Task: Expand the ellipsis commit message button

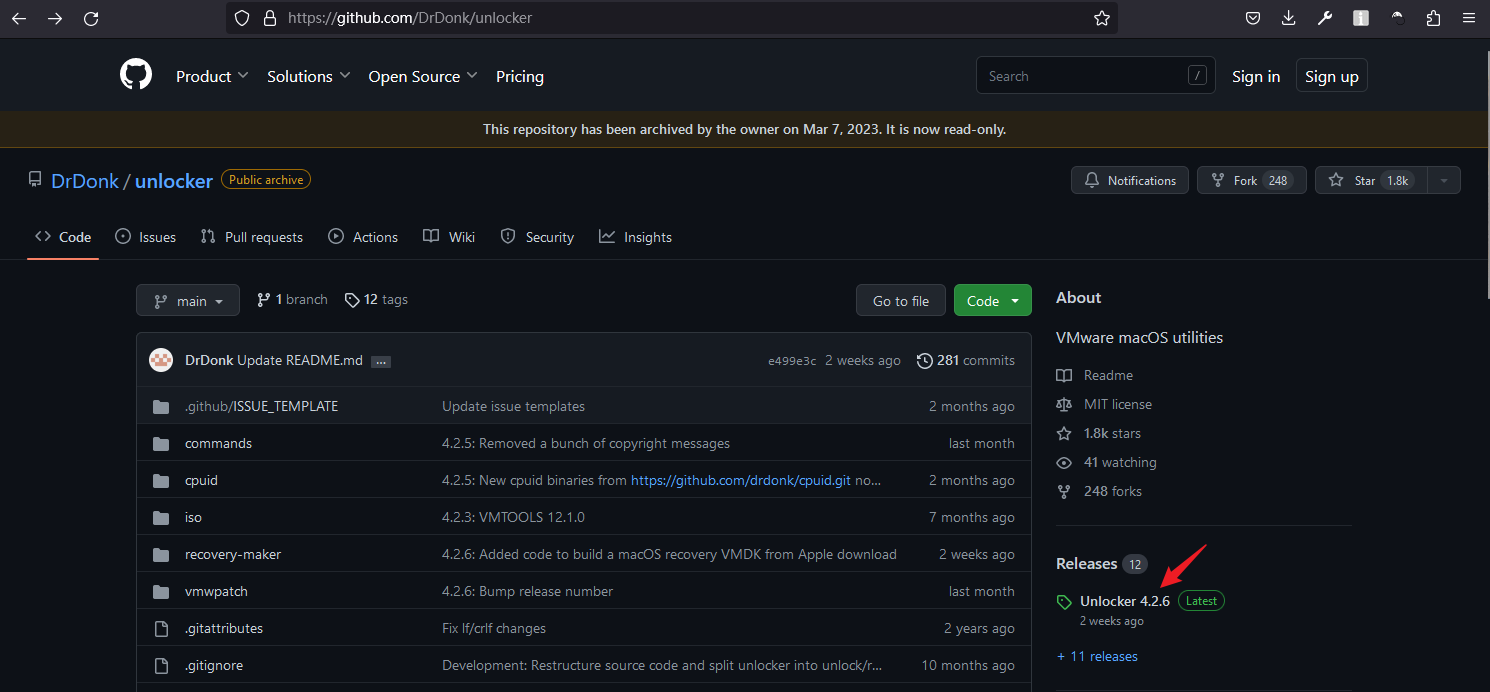Action: (380, 361)
